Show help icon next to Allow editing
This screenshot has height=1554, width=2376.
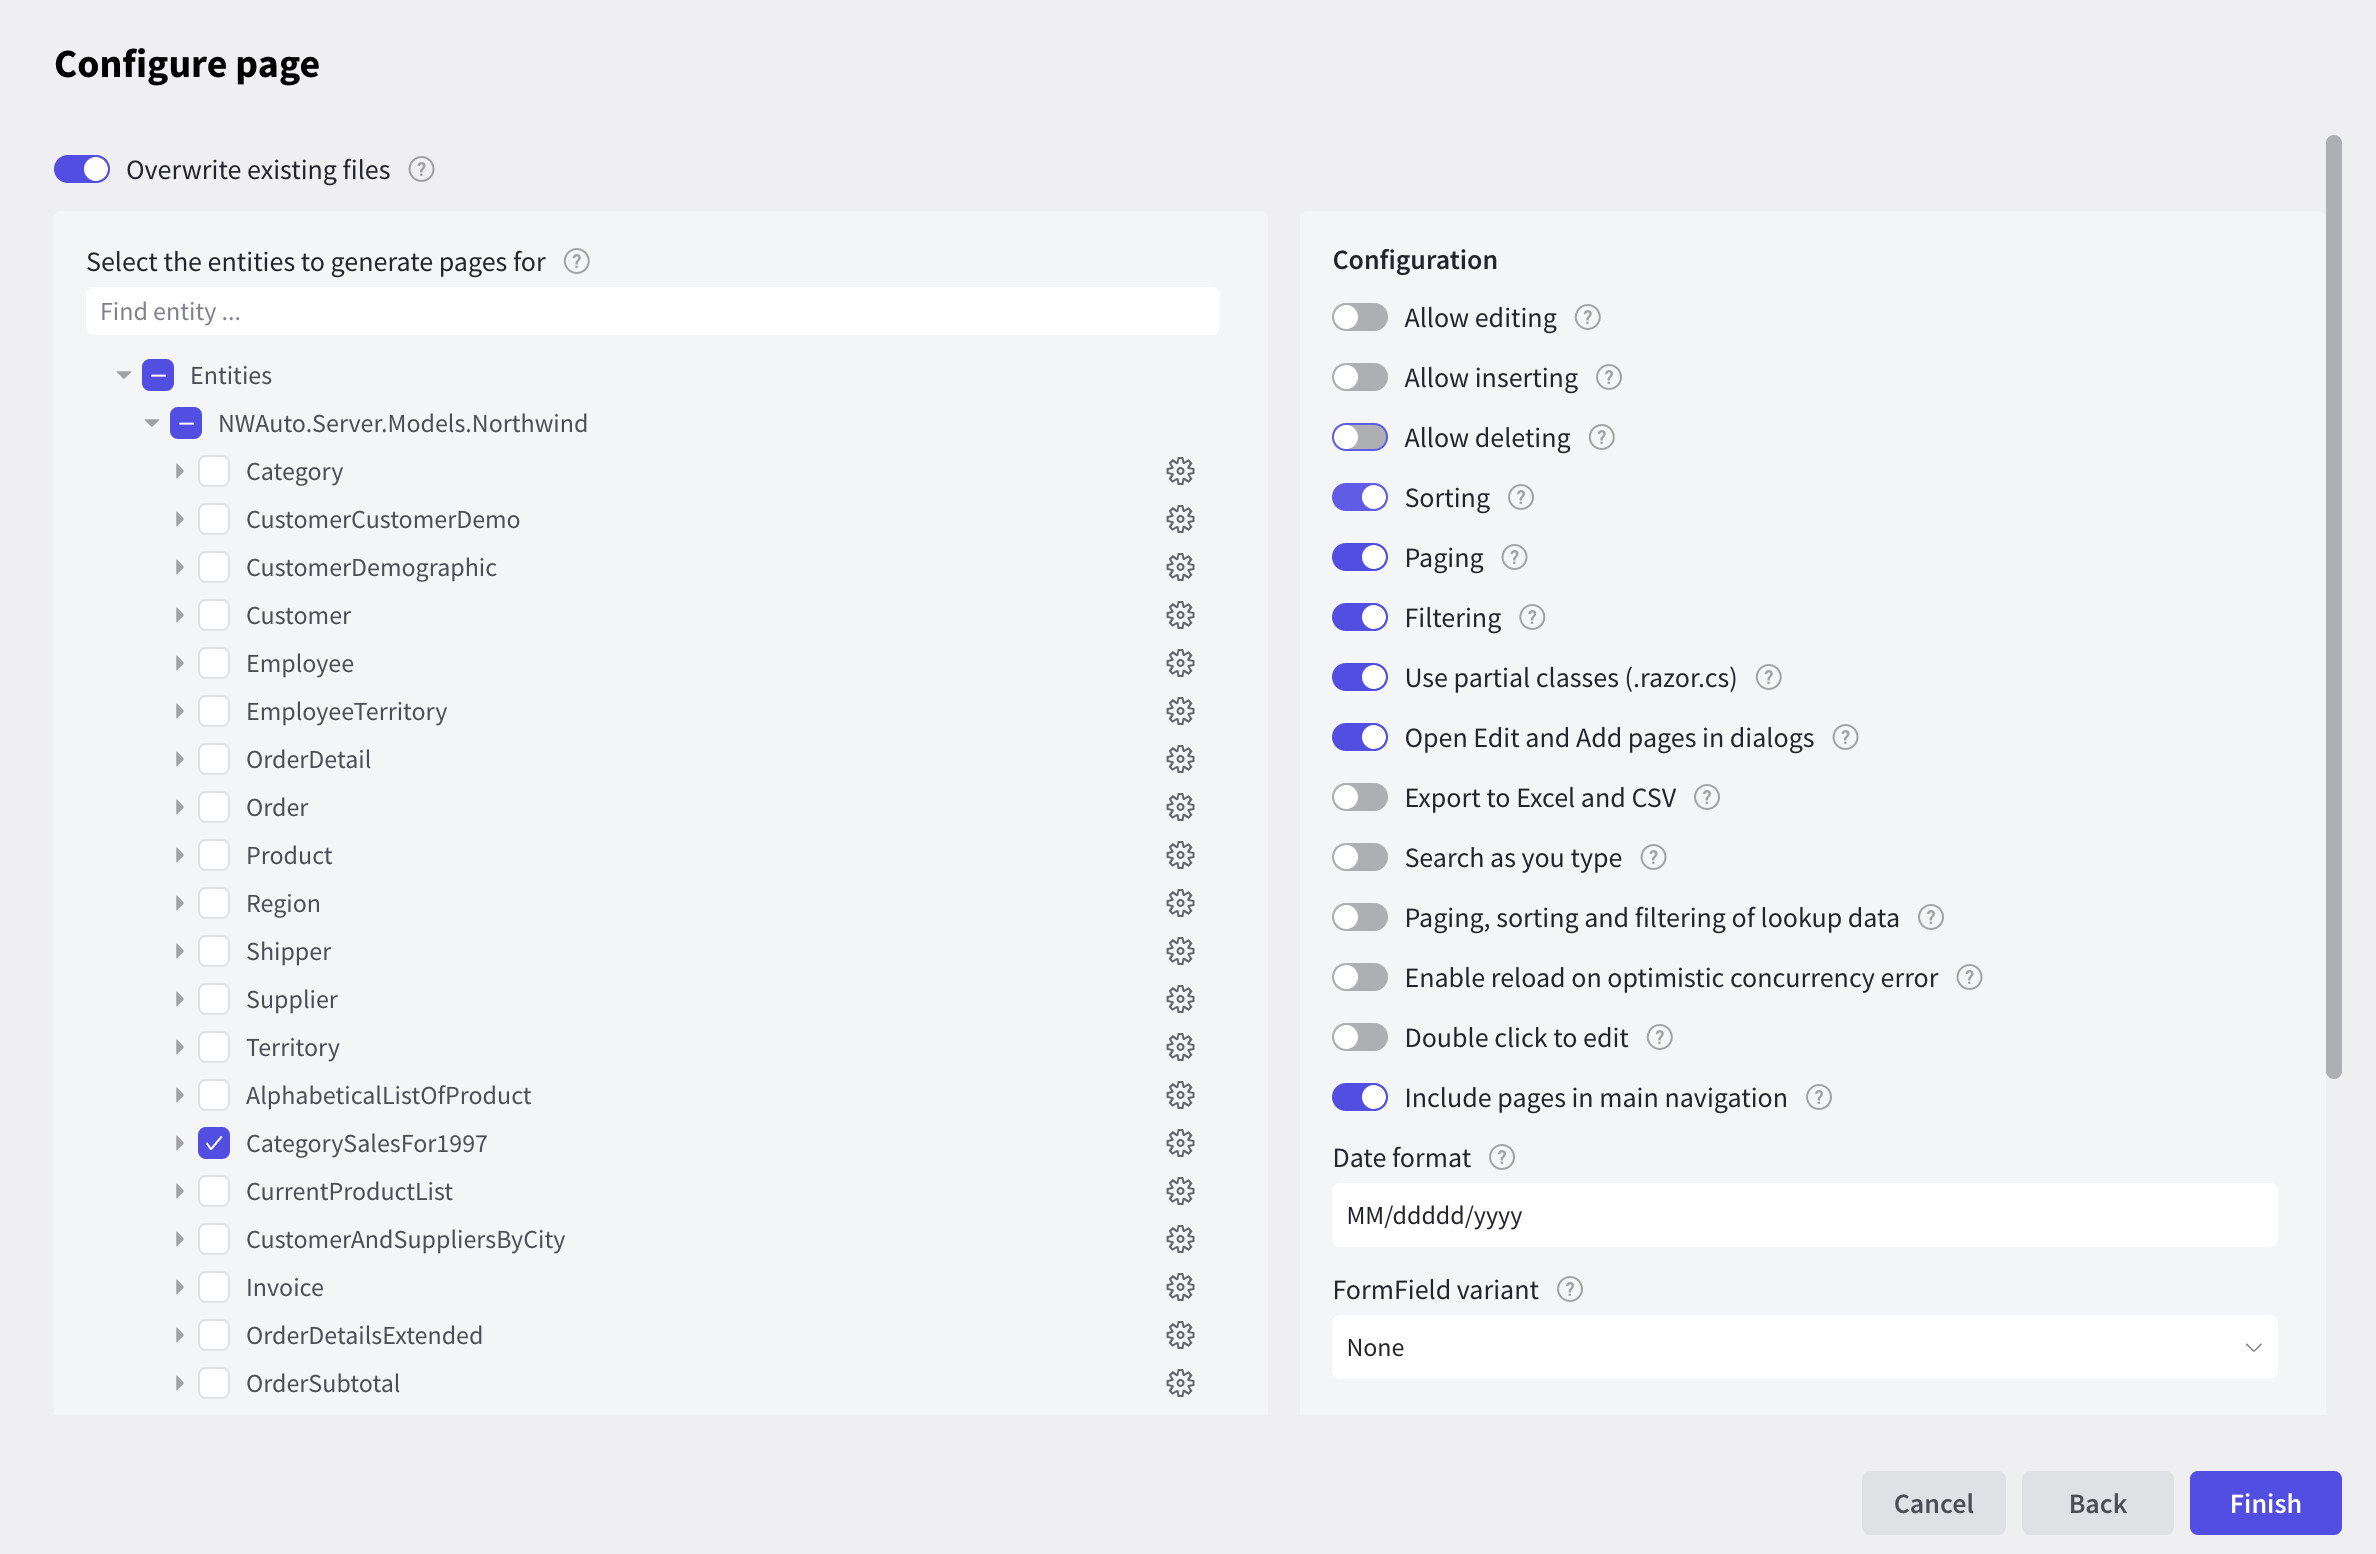point(1587,318)
